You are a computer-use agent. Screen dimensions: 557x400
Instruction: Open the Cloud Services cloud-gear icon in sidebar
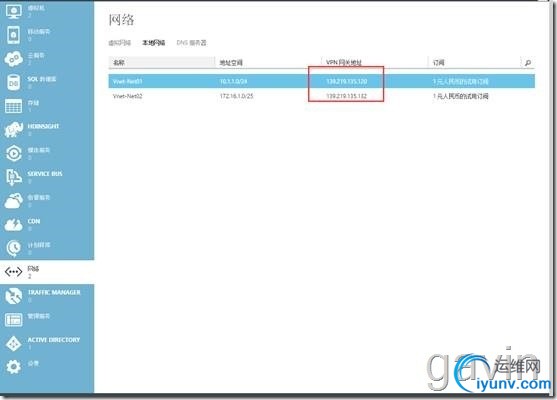pyautogui.click(x=13, y=59)
